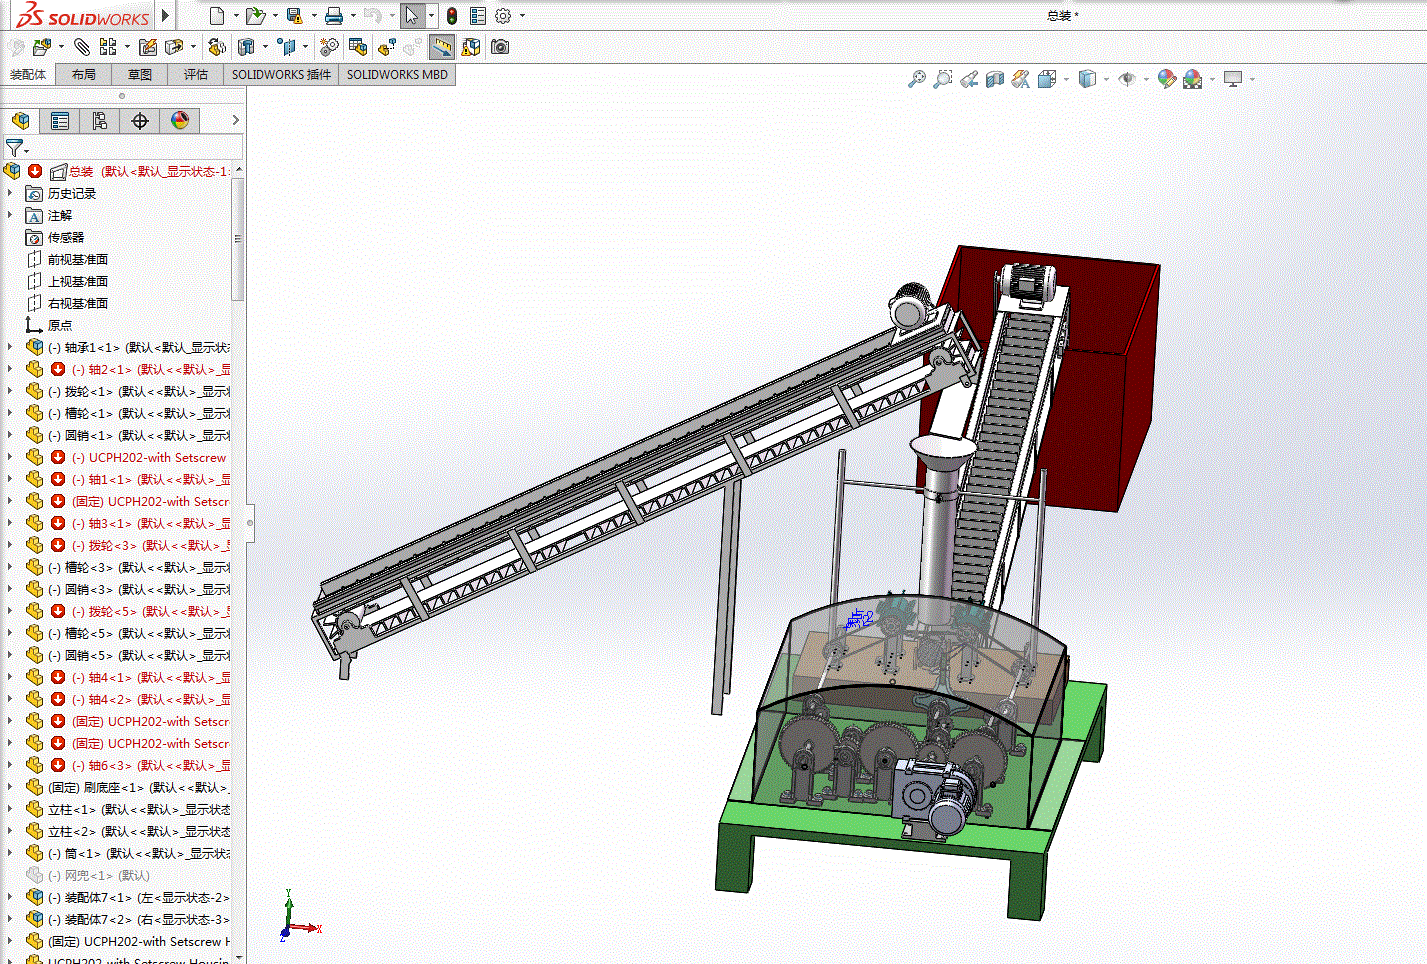Click the Zoom to Area icon

pyautogui.click(x=943, y=79)
